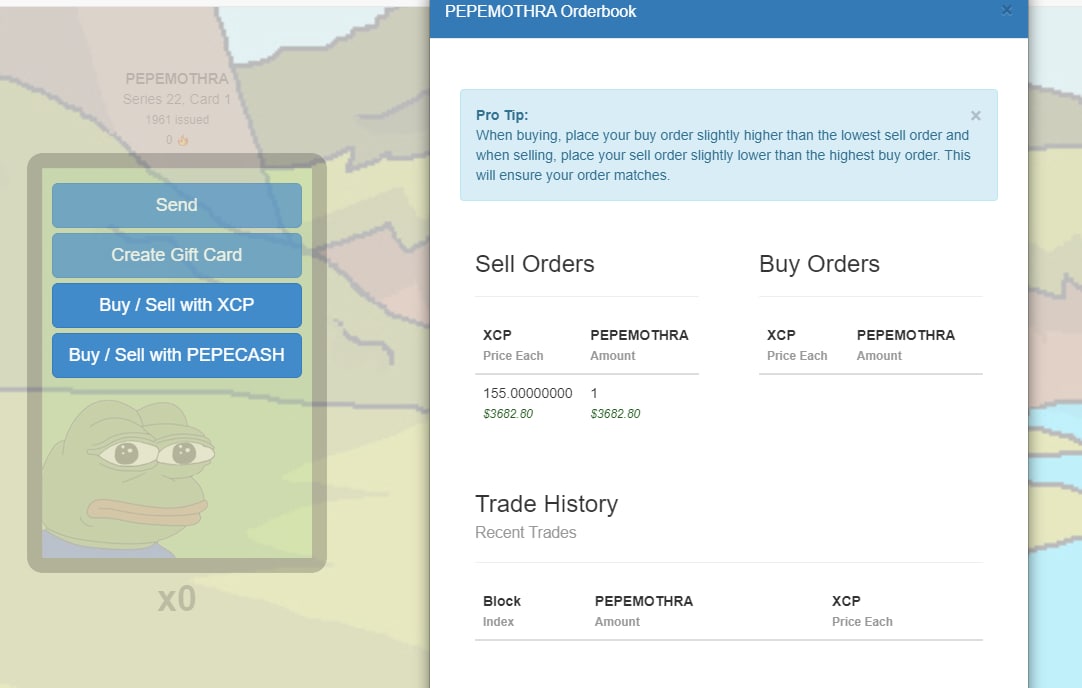Click the Recent Trades subtitle
This screenshot has width=1082, height=688.
[x=526, y=533]
